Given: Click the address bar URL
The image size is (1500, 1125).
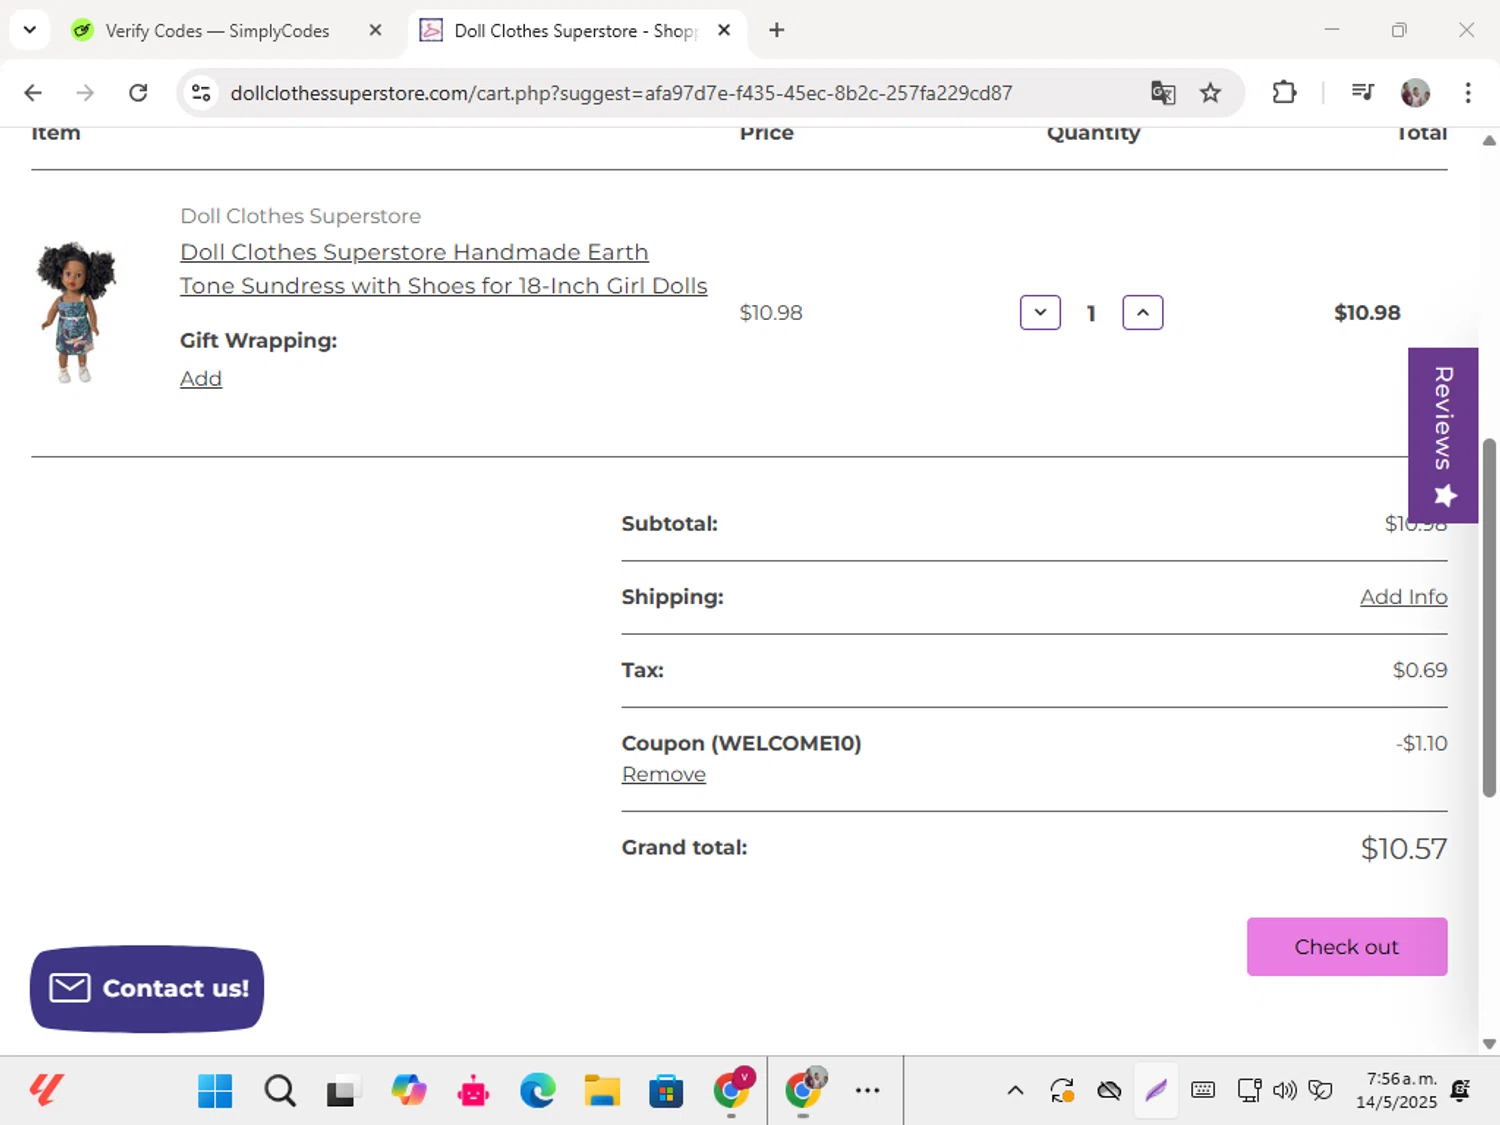Looking at the screenshot, I should pos(621,93).
